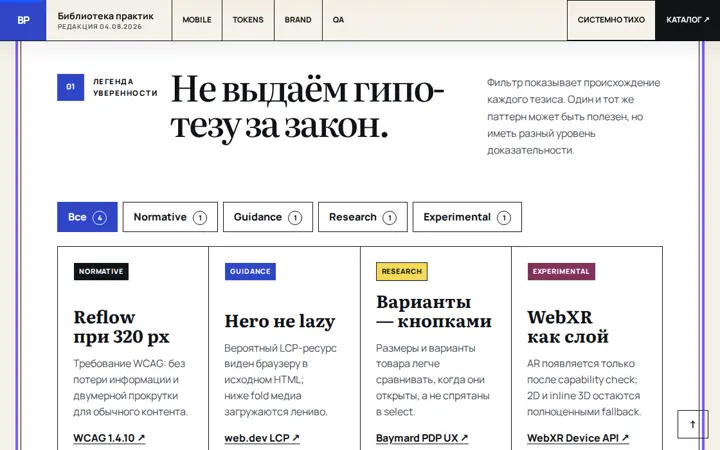Open the TOKENS navigation item

tap(248, 20)
